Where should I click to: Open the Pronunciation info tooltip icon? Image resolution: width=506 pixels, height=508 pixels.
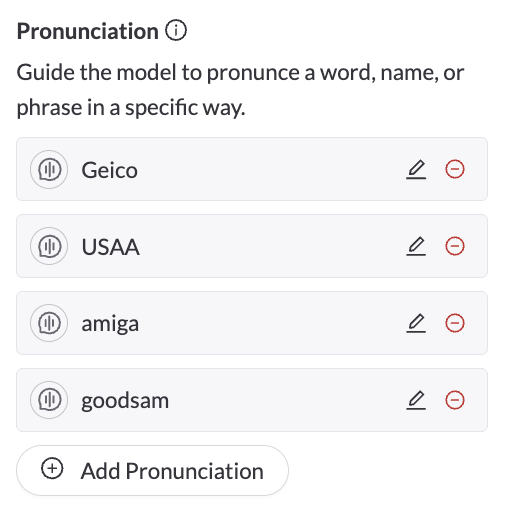click(176, 30)
